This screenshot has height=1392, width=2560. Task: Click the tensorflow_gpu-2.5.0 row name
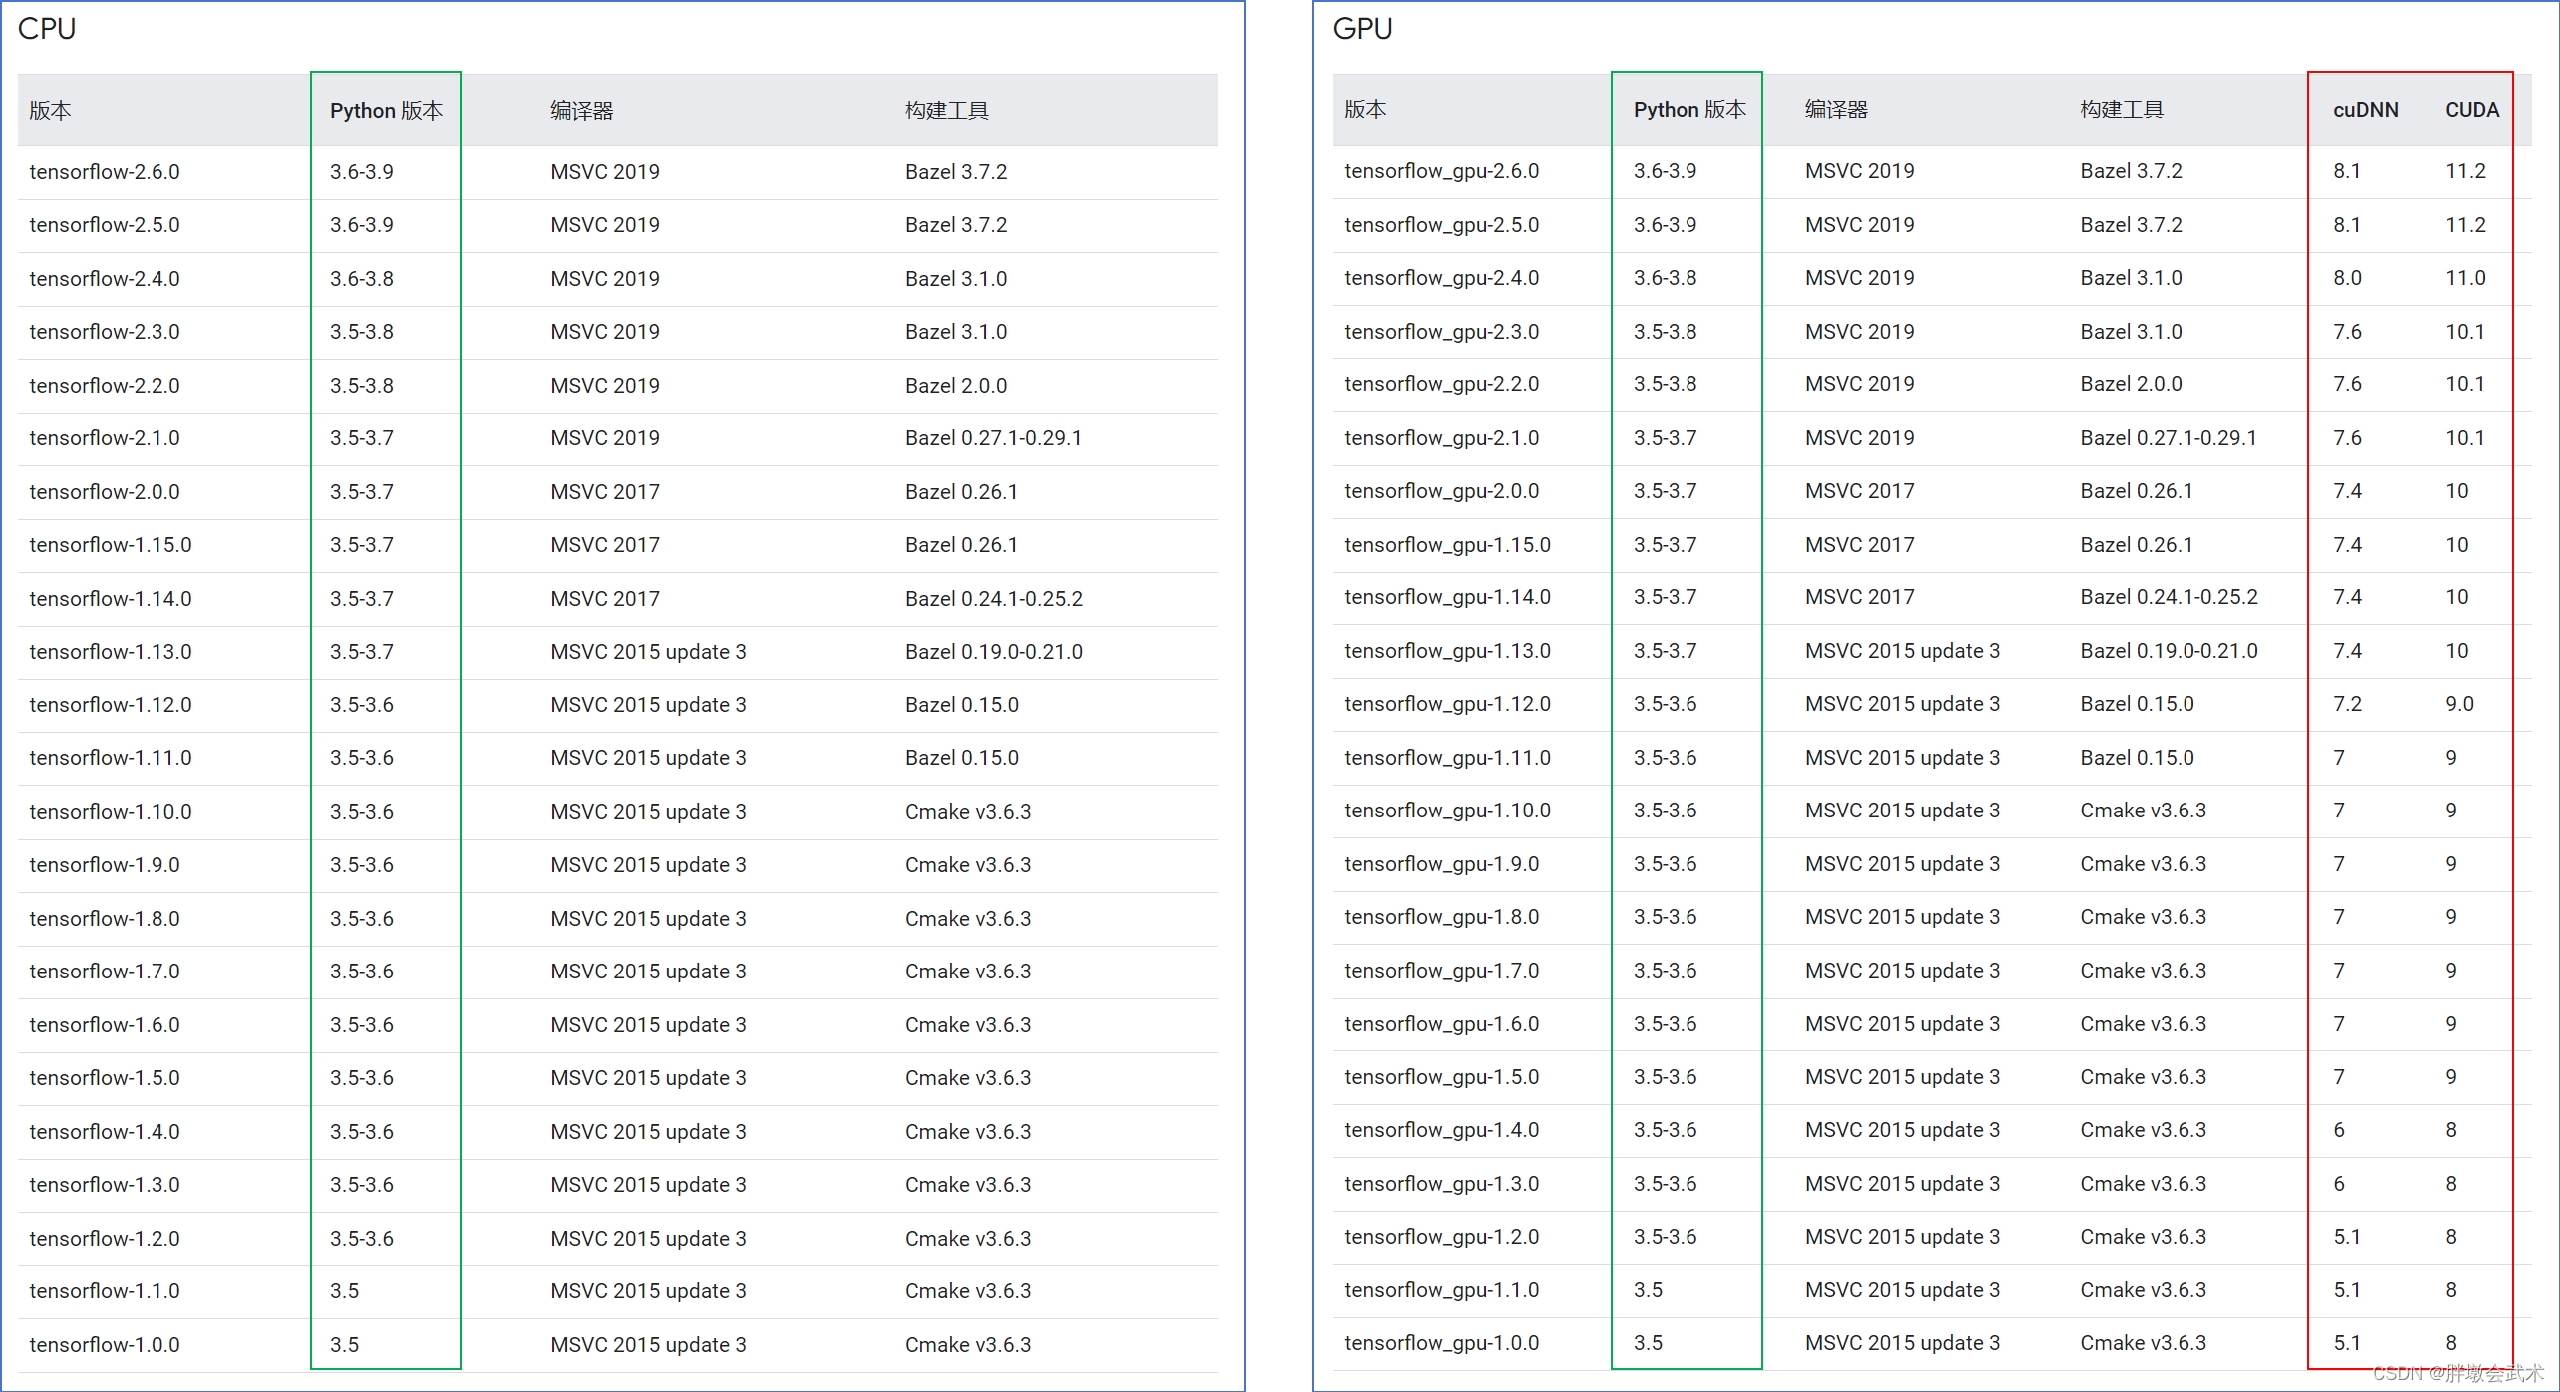click(1442, 225)
